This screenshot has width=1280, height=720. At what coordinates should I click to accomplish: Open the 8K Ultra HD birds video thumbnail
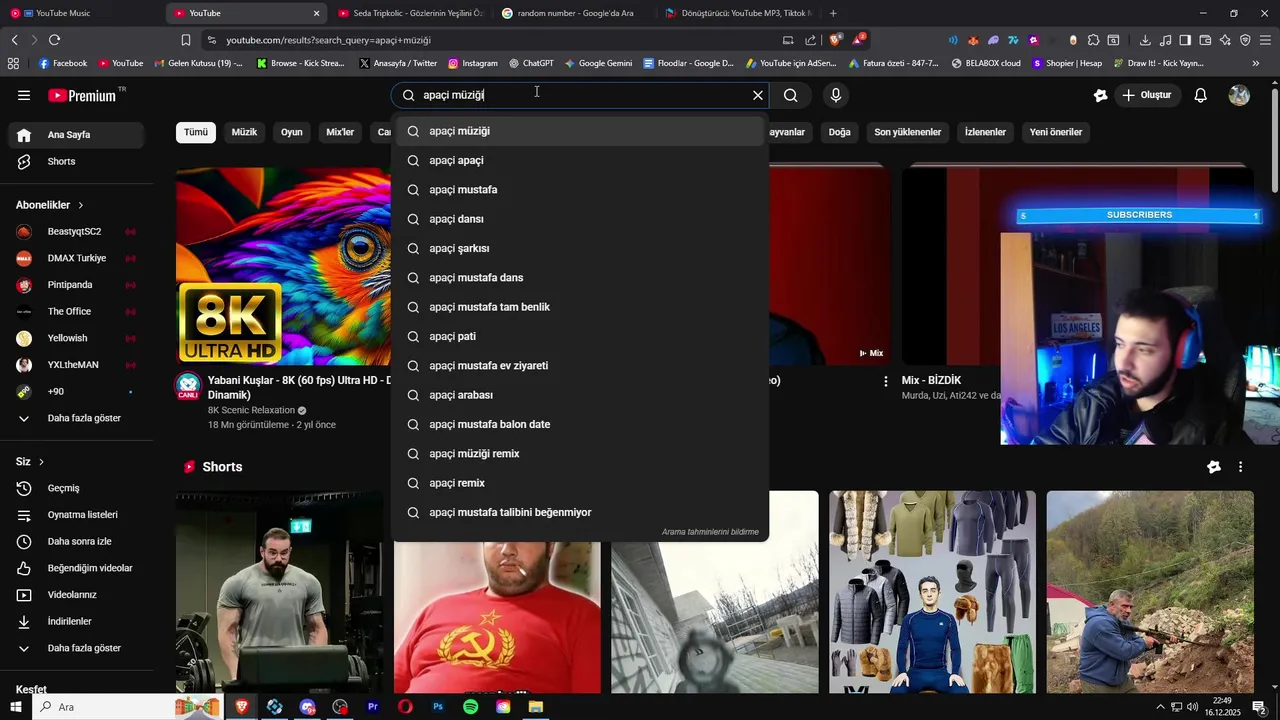283,266
